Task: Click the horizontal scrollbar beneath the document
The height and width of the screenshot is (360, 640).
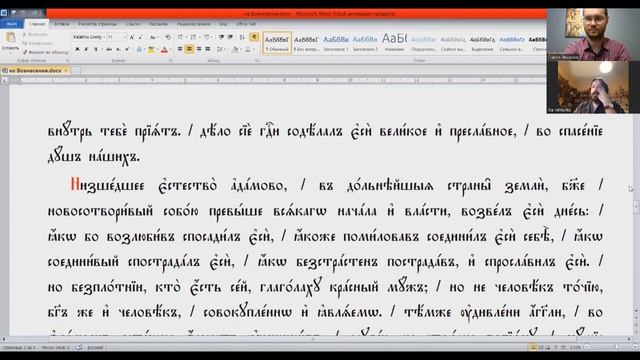Action: click(x=318, y=339)
